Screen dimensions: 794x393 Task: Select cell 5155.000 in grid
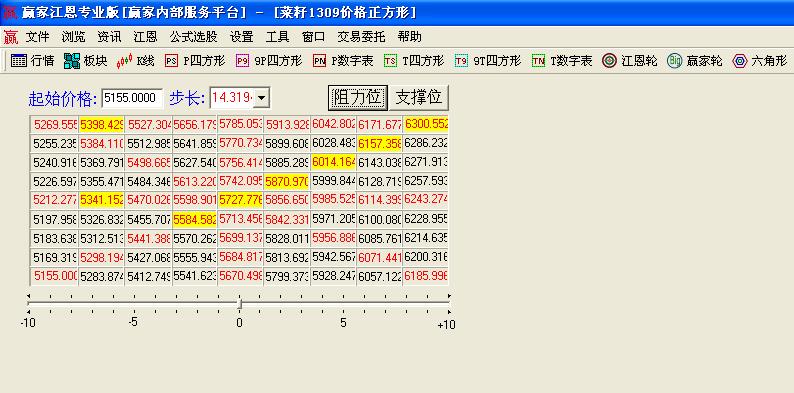[54, 276]
